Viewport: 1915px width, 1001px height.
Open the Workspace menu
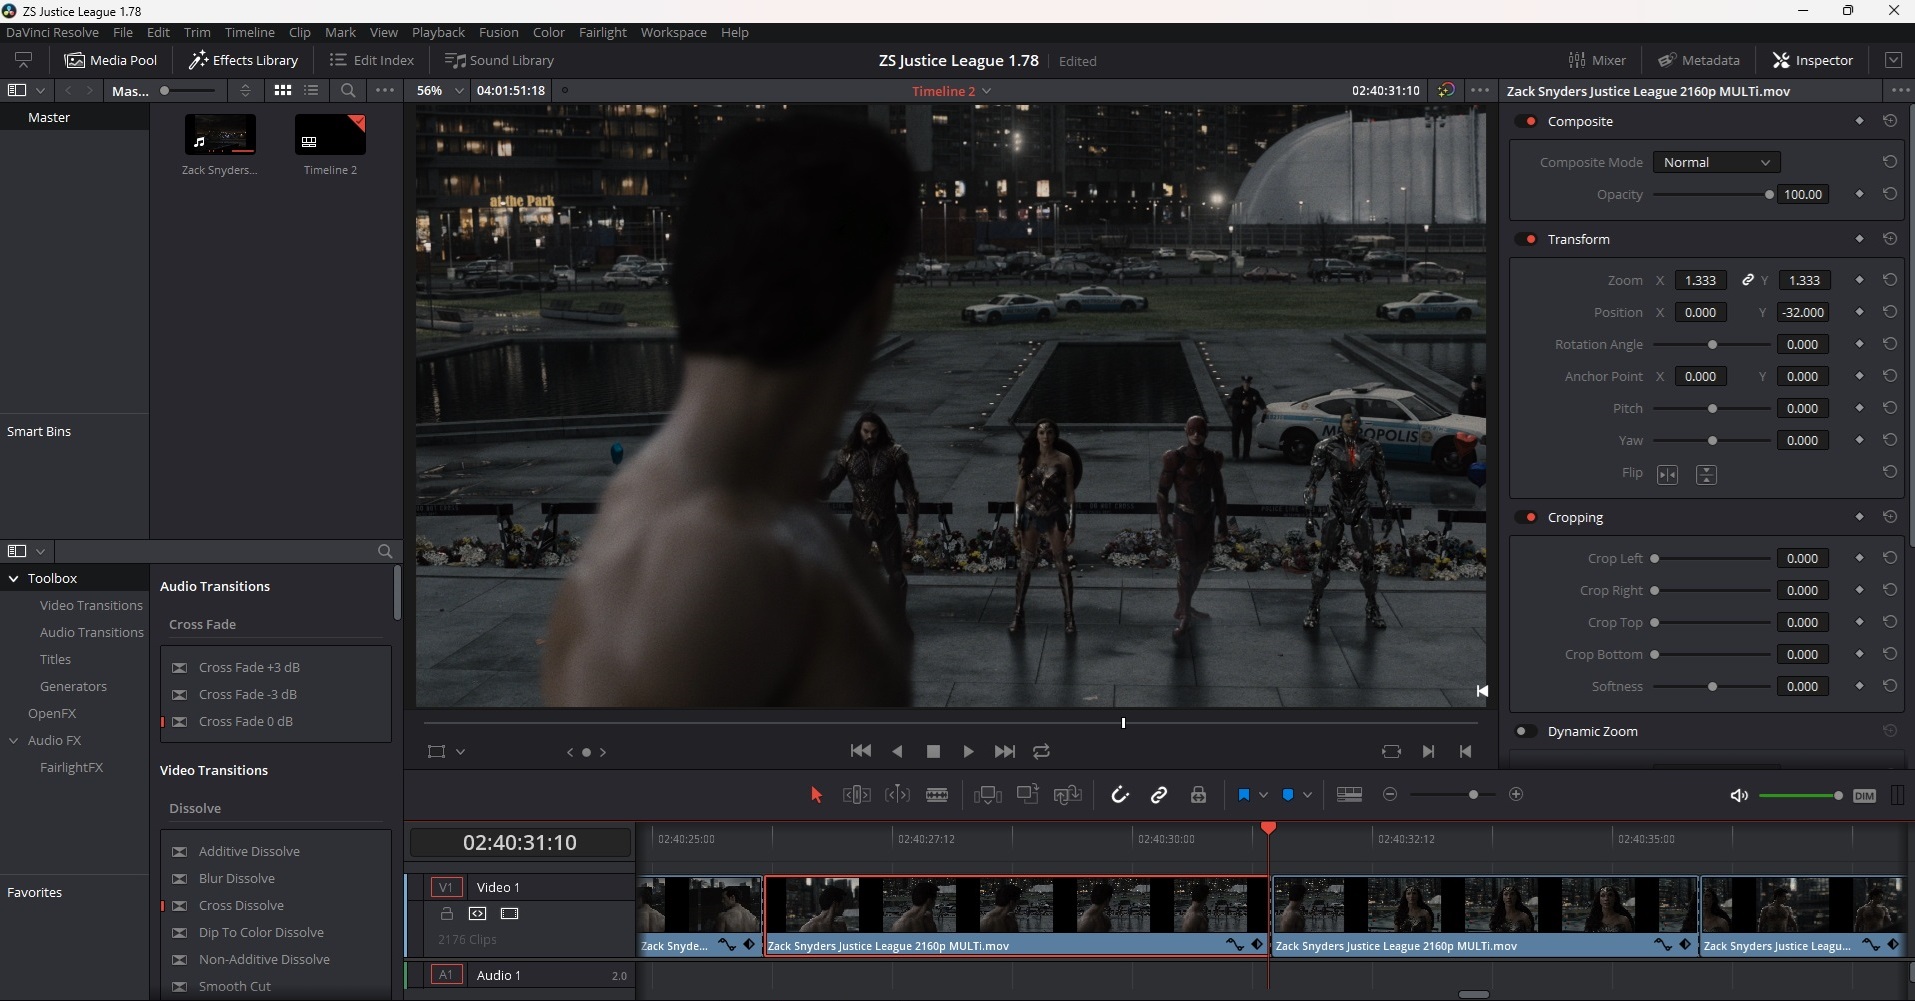point(673,32)
